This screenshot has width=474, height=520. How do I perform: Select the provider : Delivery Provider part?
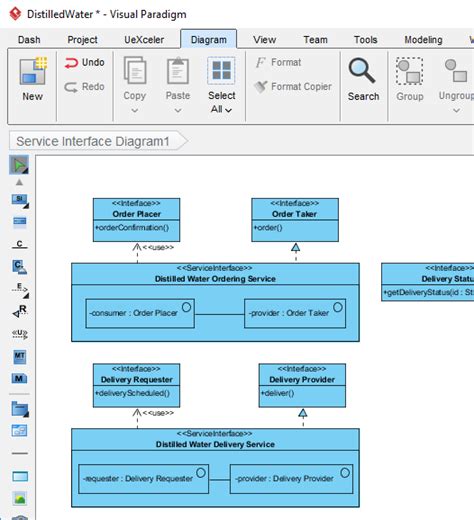coord(291,479)
